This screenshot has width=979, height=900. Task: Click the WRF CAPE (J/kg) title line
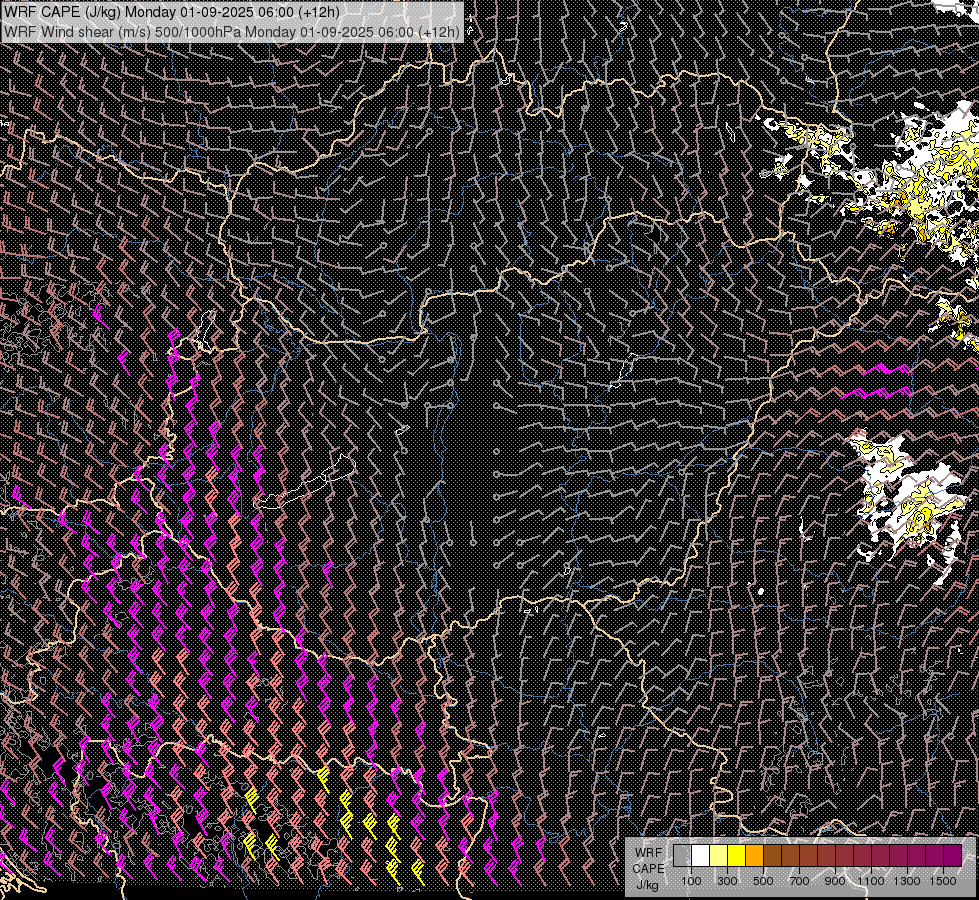click(x=172, y=12)
